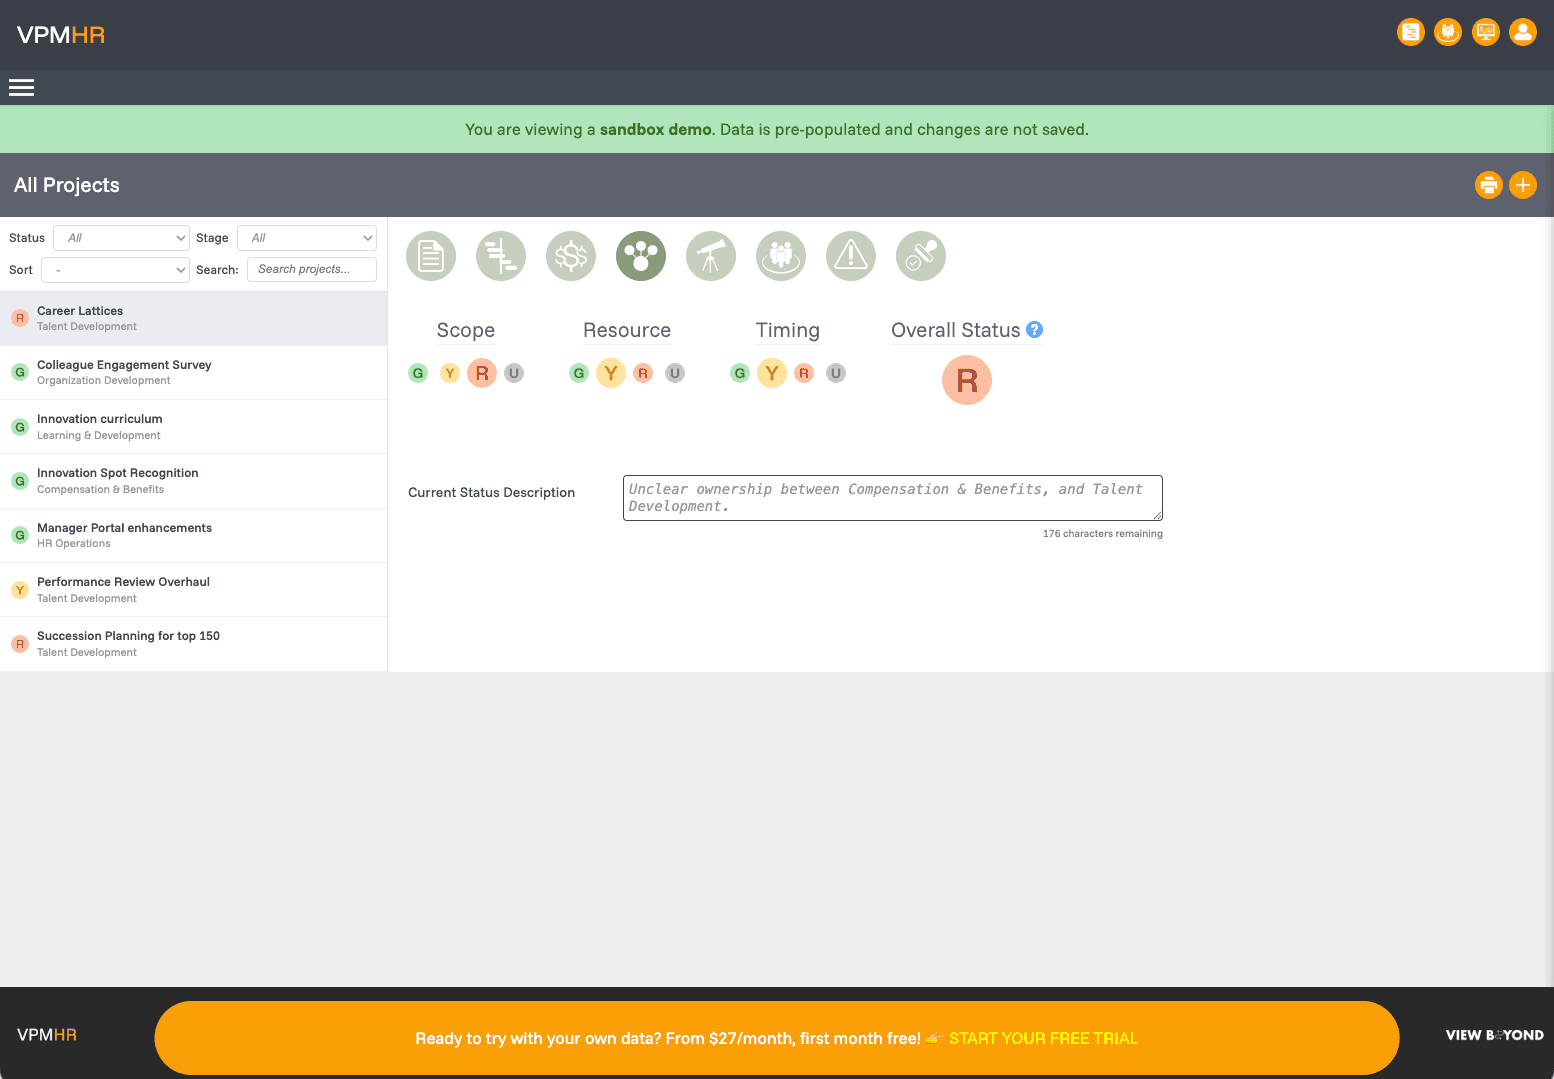The height and width of the screenshot is (1079, 1554).
Task: Open the Gantt timeline icon in project toolbar
Action: tap(501, 256)
